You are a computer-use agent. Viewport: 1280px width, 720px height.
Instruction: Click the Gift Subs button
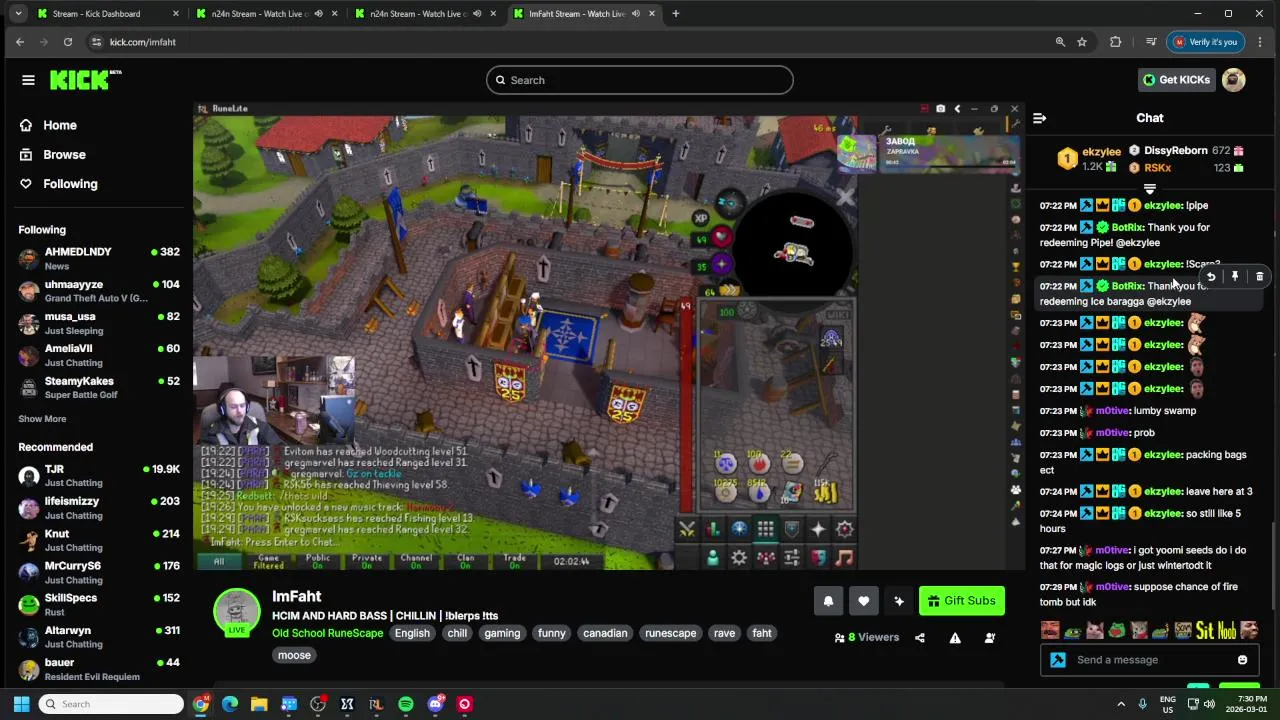point(962,601)
